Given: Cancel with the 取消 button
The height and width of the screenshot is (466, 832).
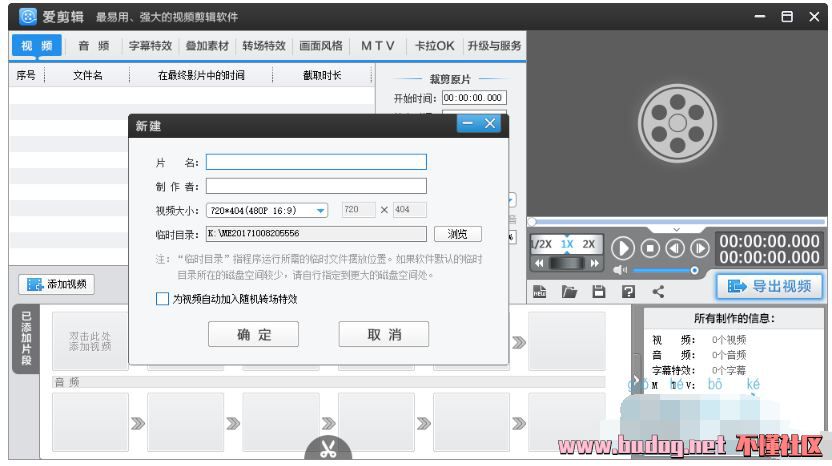Looking at the screenshot, I should pyautogui.click(x=384, y=334).
